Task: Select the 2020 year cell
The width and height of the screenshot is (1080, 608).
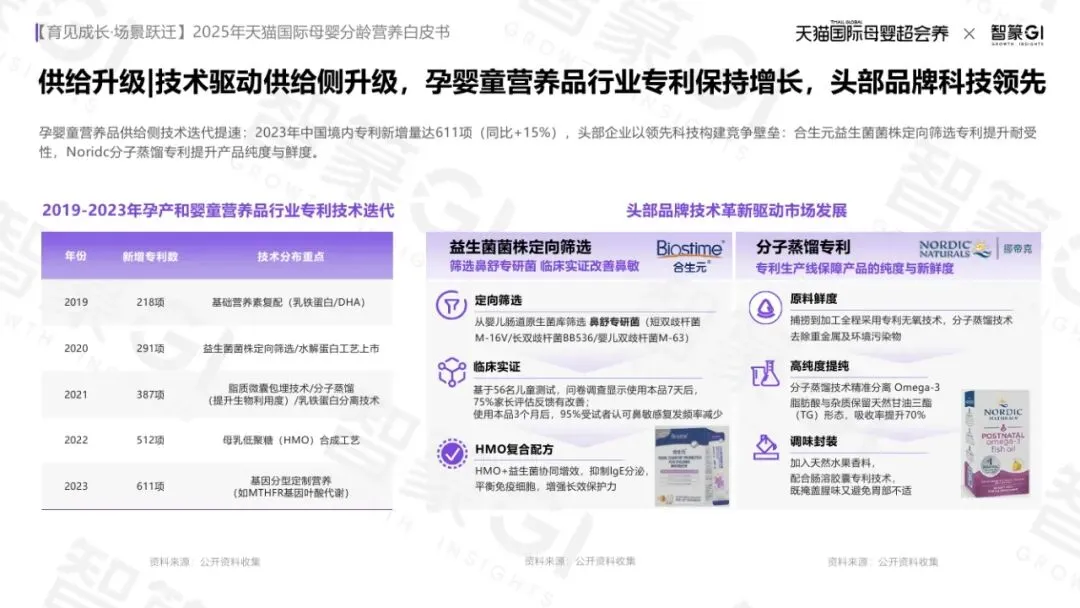Action: (76, 348)
